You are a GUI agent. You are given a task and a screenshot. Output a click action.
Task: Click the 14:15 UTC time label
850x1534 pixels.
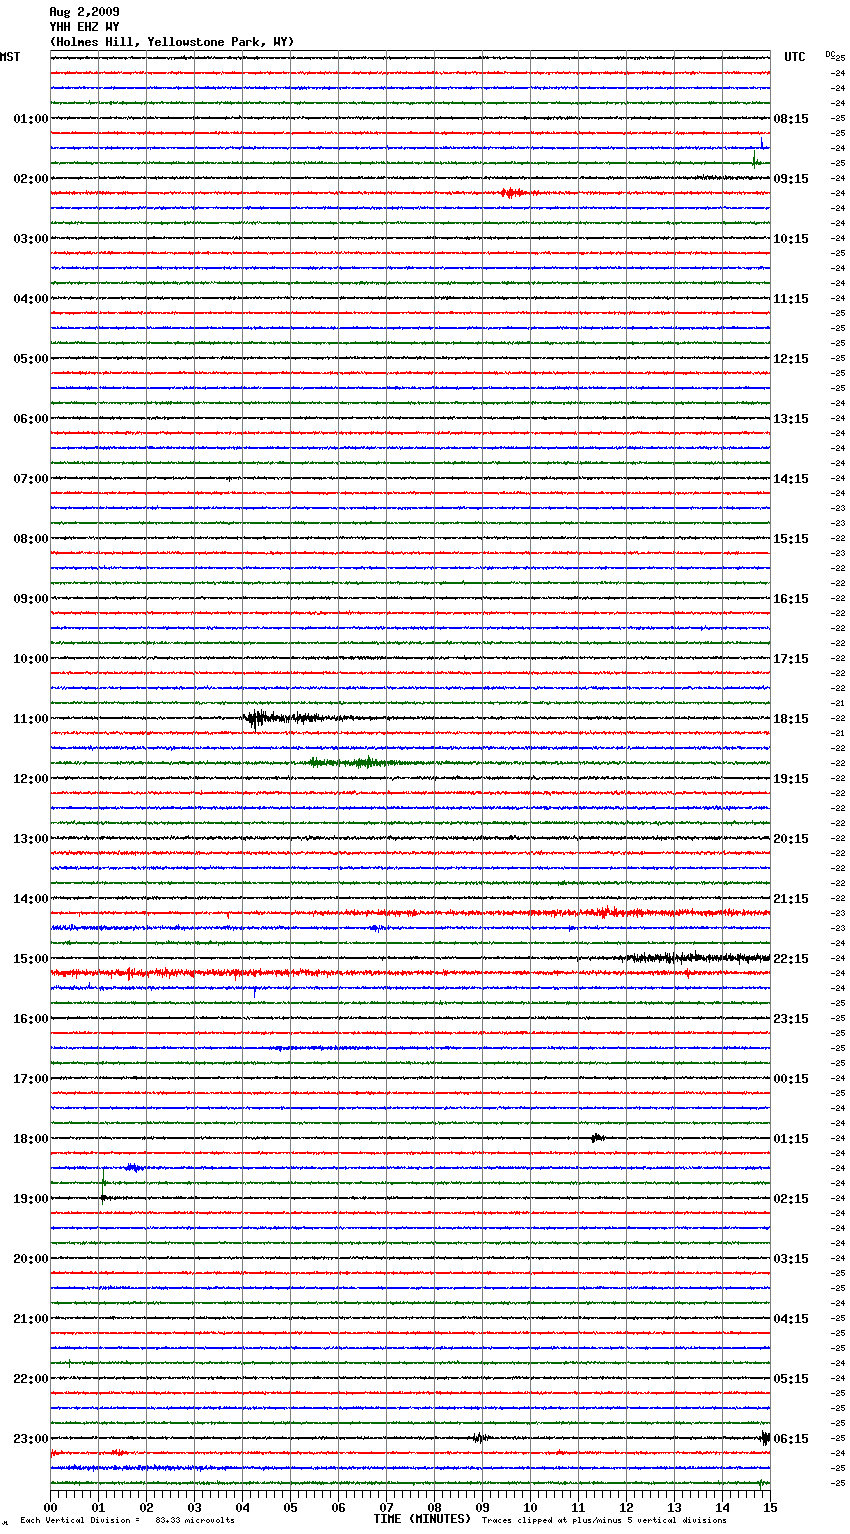(791, 479)
